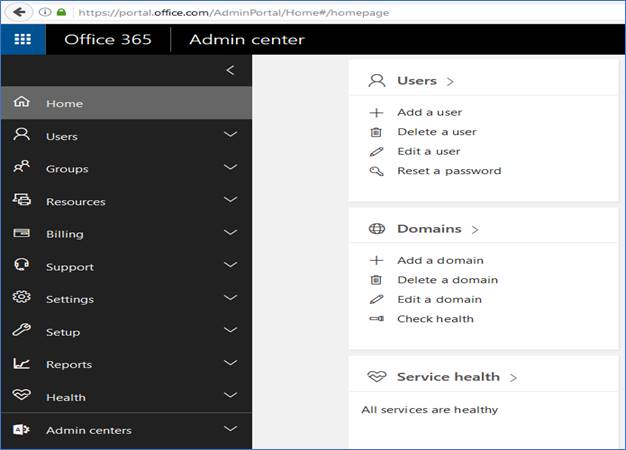Image resolution: width=626 pixels, height=450 pixels.
Task: Expand the Groups menu chevron
Action: (230, 167)
